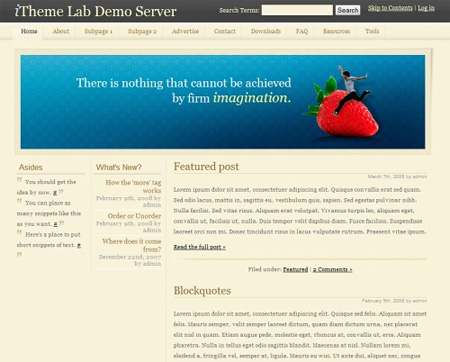Go to Subpage 2 tab
The image size is (450, 362).
point(142,31)
